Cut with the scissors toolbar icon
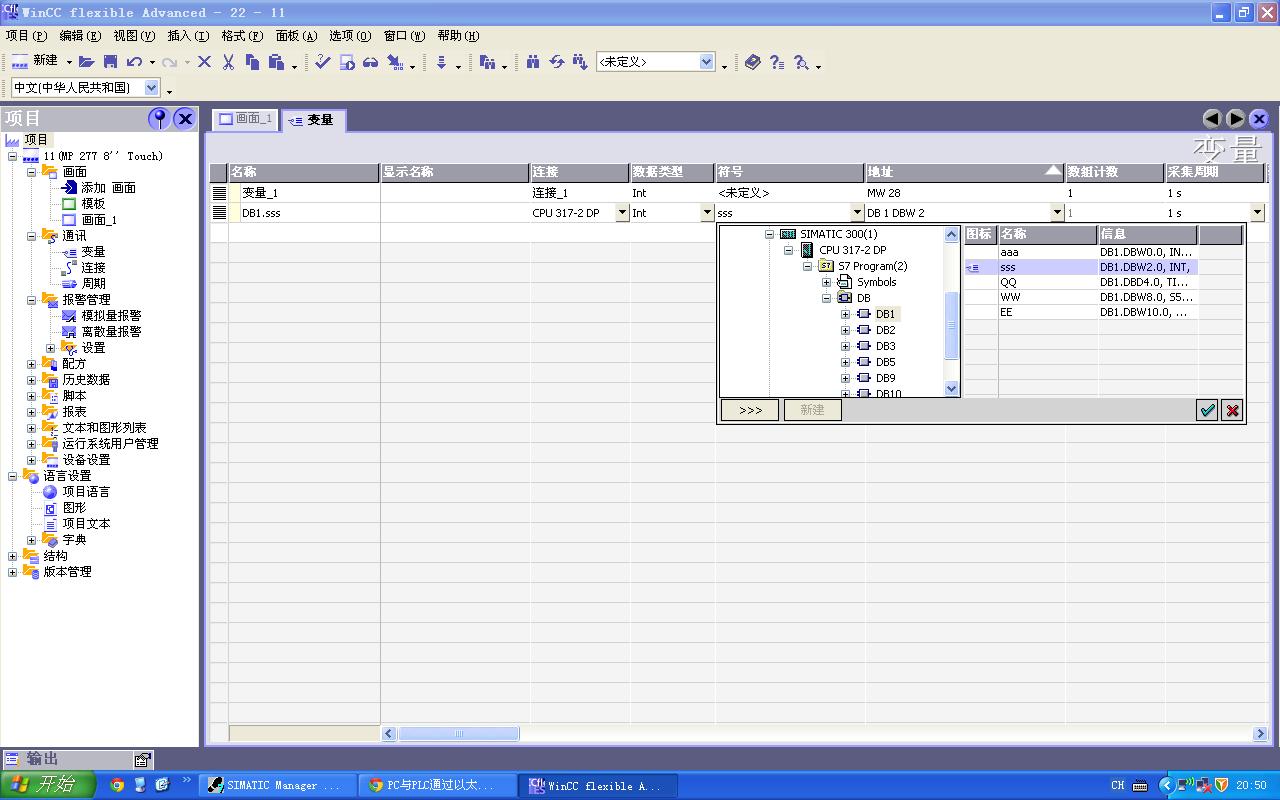This screenshot has height=800, width=1280. pos(228,62)
